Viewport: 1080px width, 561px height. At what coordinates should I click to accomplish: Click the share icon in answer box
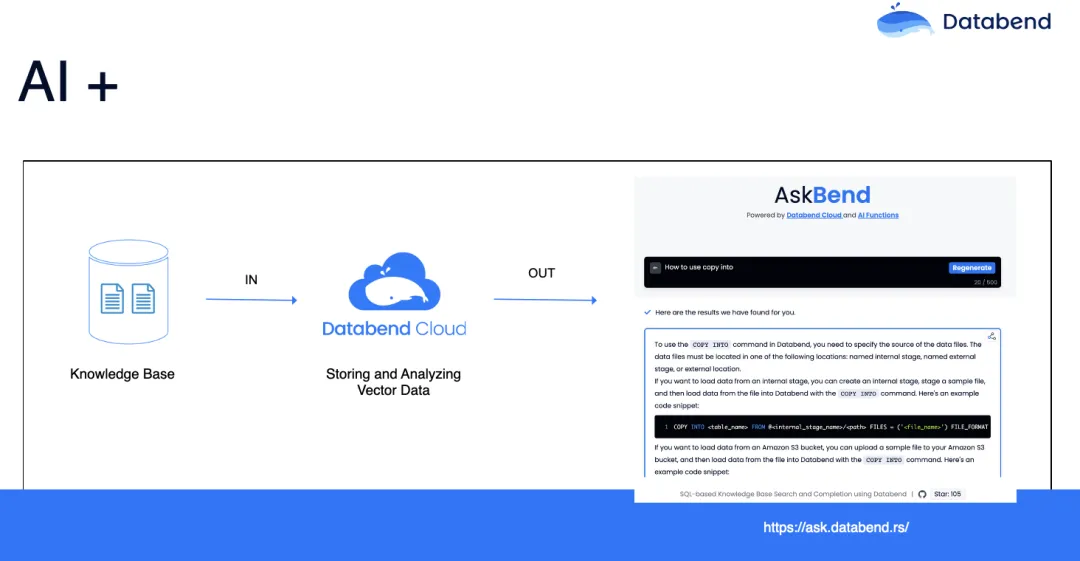click(x=991, y=336)
